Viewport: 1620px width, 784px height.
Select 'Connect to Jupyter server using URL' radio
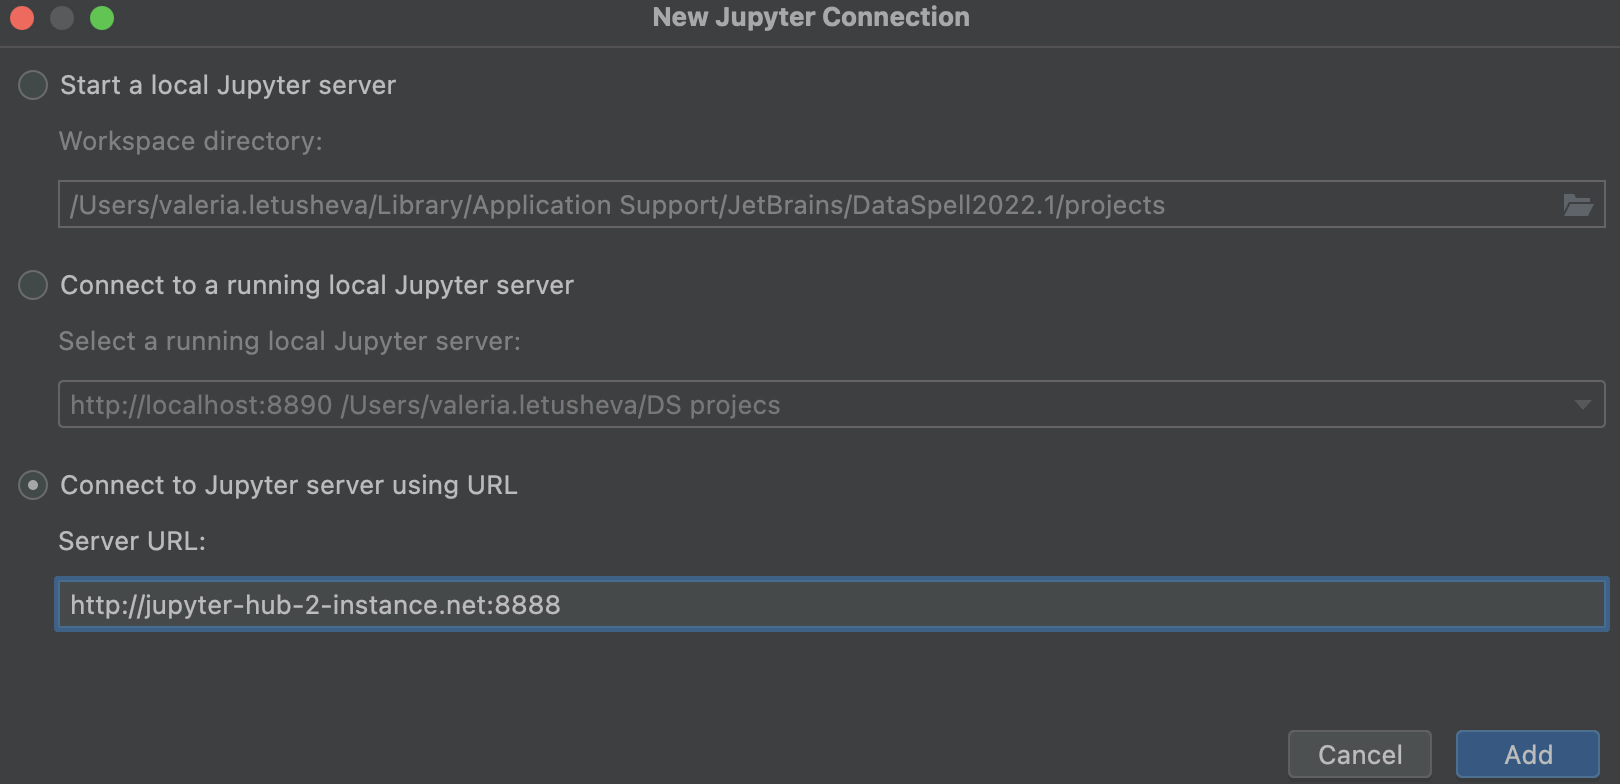[x=33, y=485]
